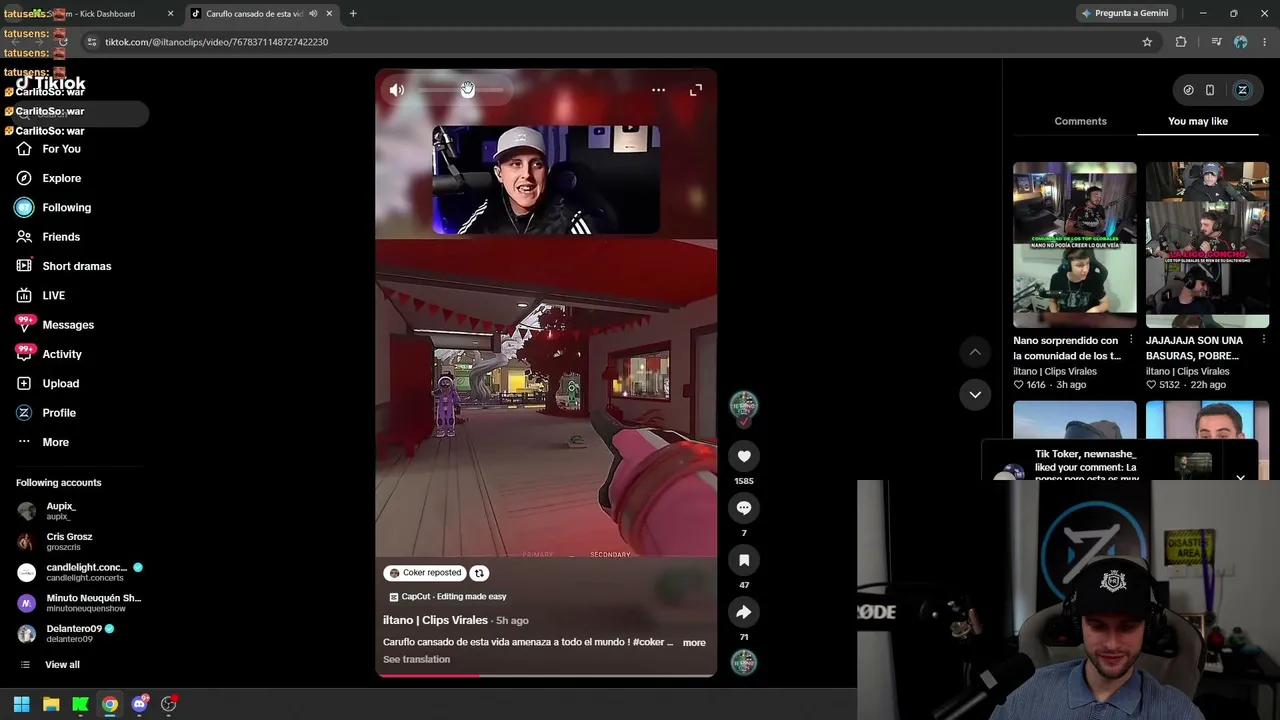Open iltano | Clips Virales profile name

click(435, 620)
